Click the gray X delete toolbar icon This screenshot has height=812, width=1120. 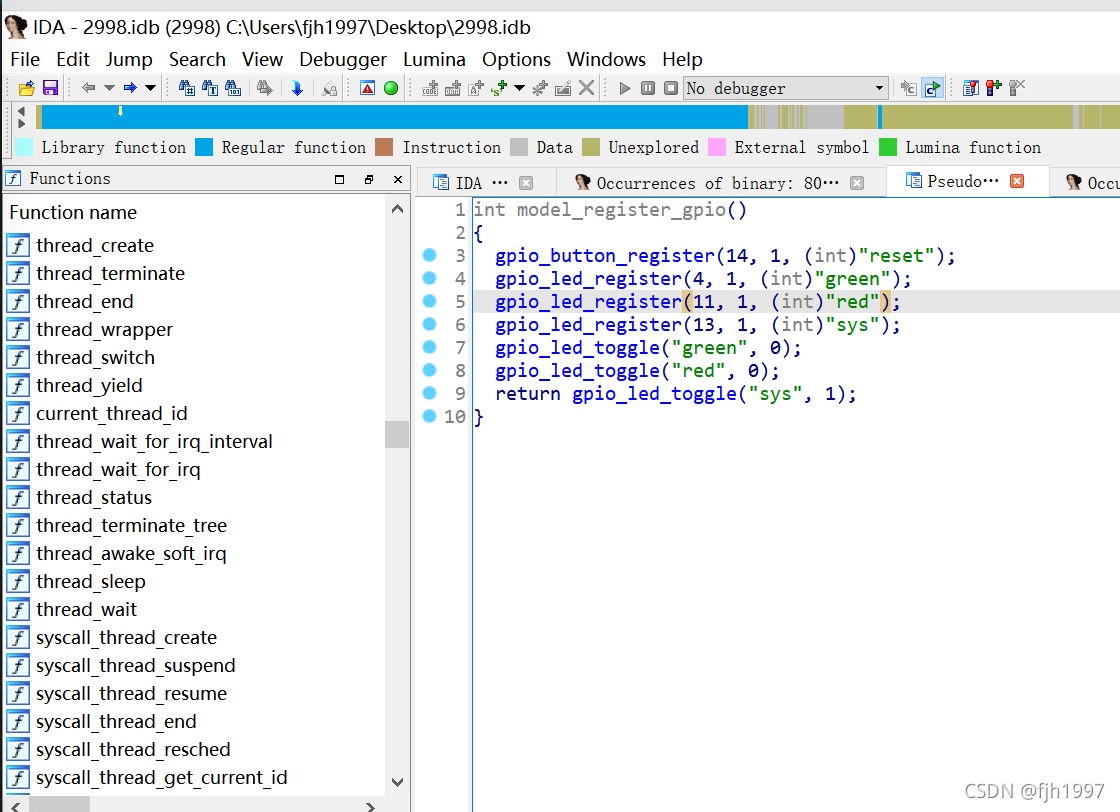586,88
